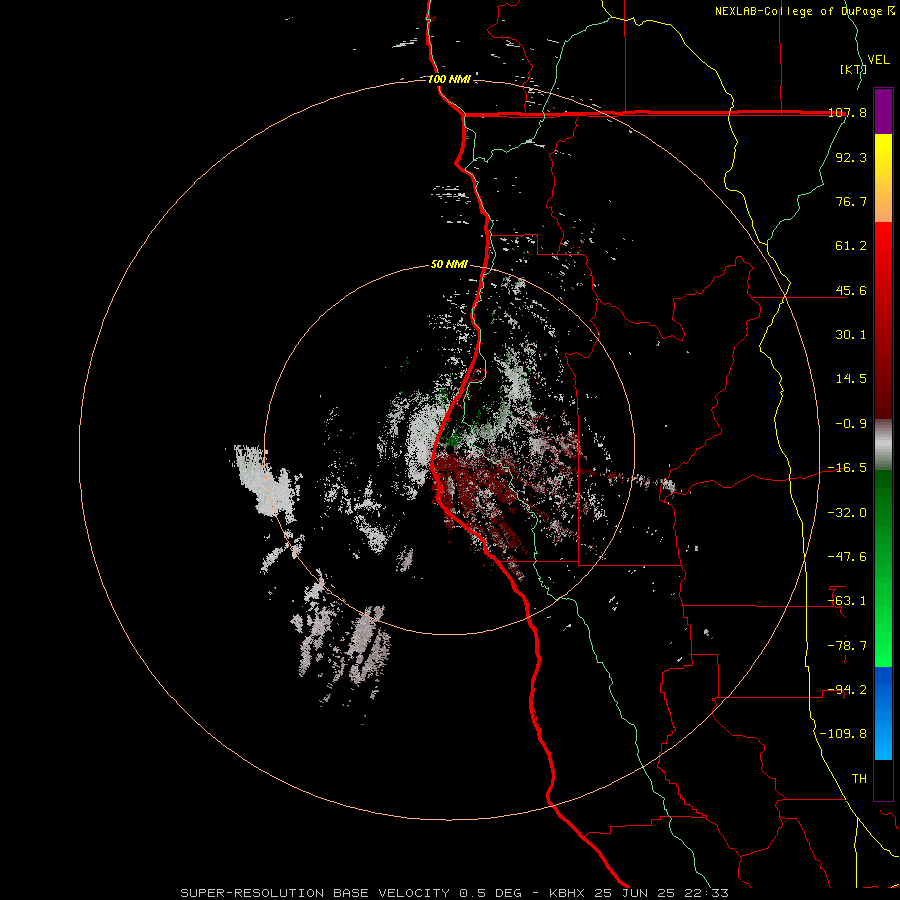Click the 107.8 scale value
Image resolution: width=900 pixels, height=900 pixels.
click(847, 112)
